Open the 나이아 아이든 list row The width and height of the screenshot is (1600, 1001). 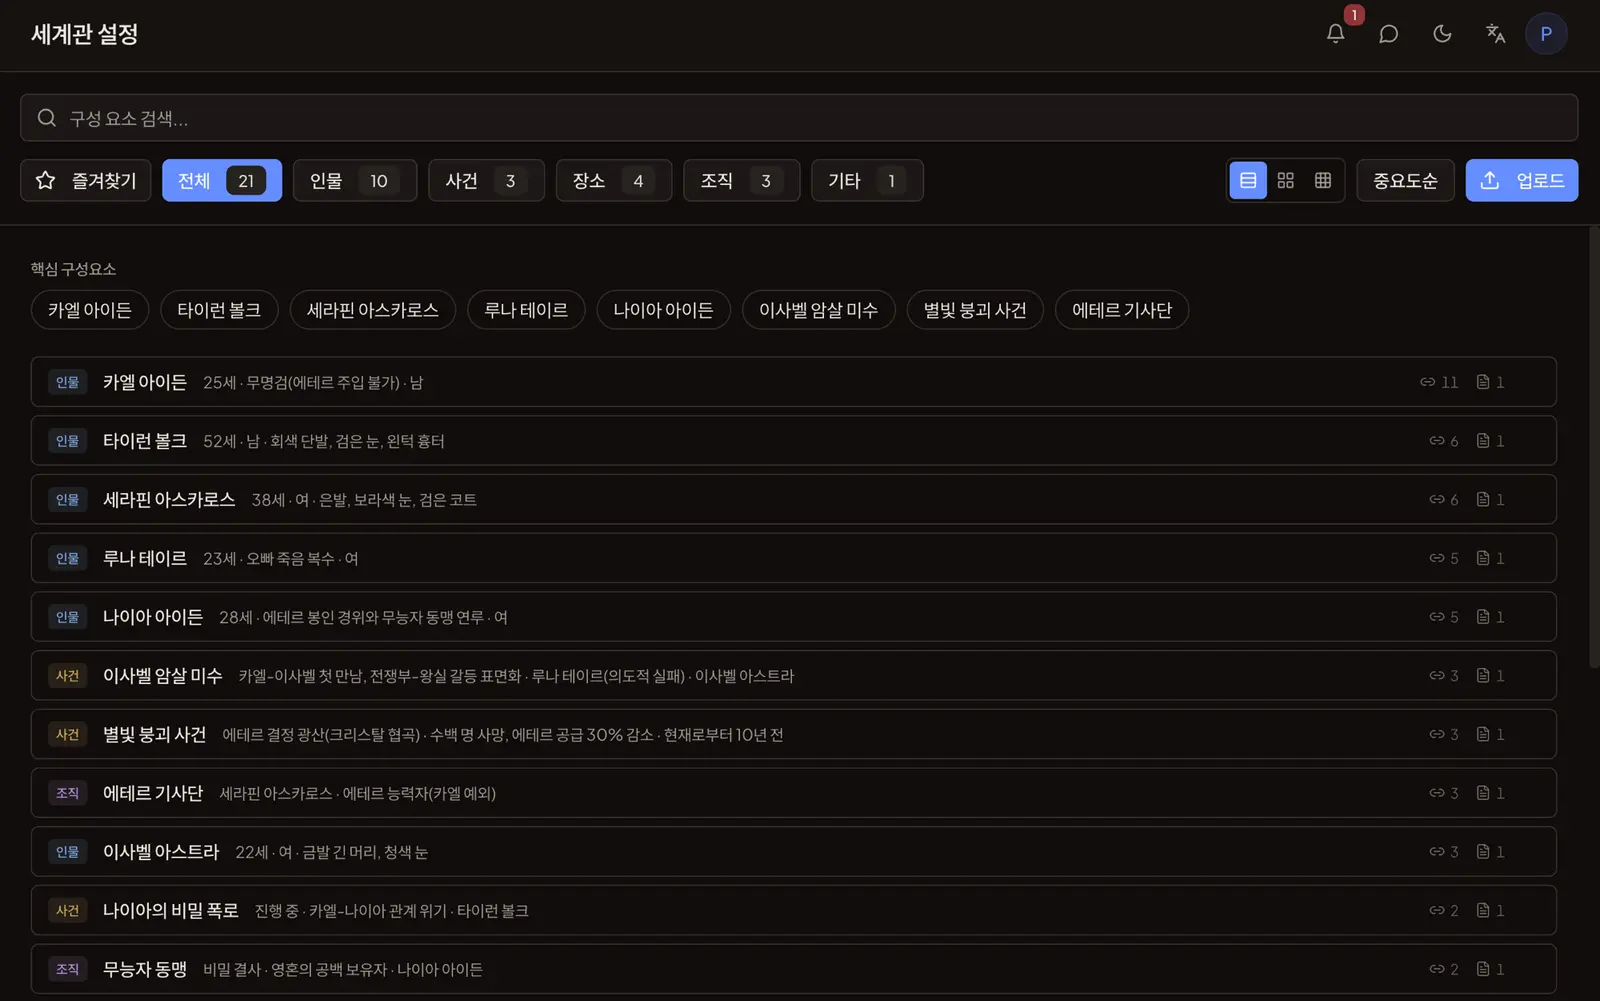(794, 617)
